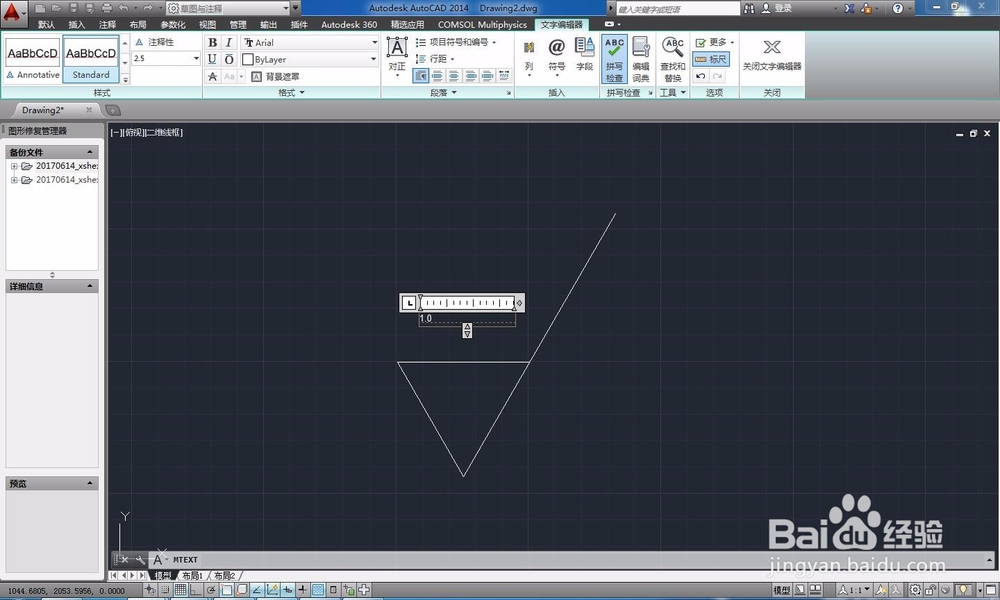Open 项目符号和编号 bullets and numbering menu
The width and height of the screenshot is (1000, 600).
[455, 42]
